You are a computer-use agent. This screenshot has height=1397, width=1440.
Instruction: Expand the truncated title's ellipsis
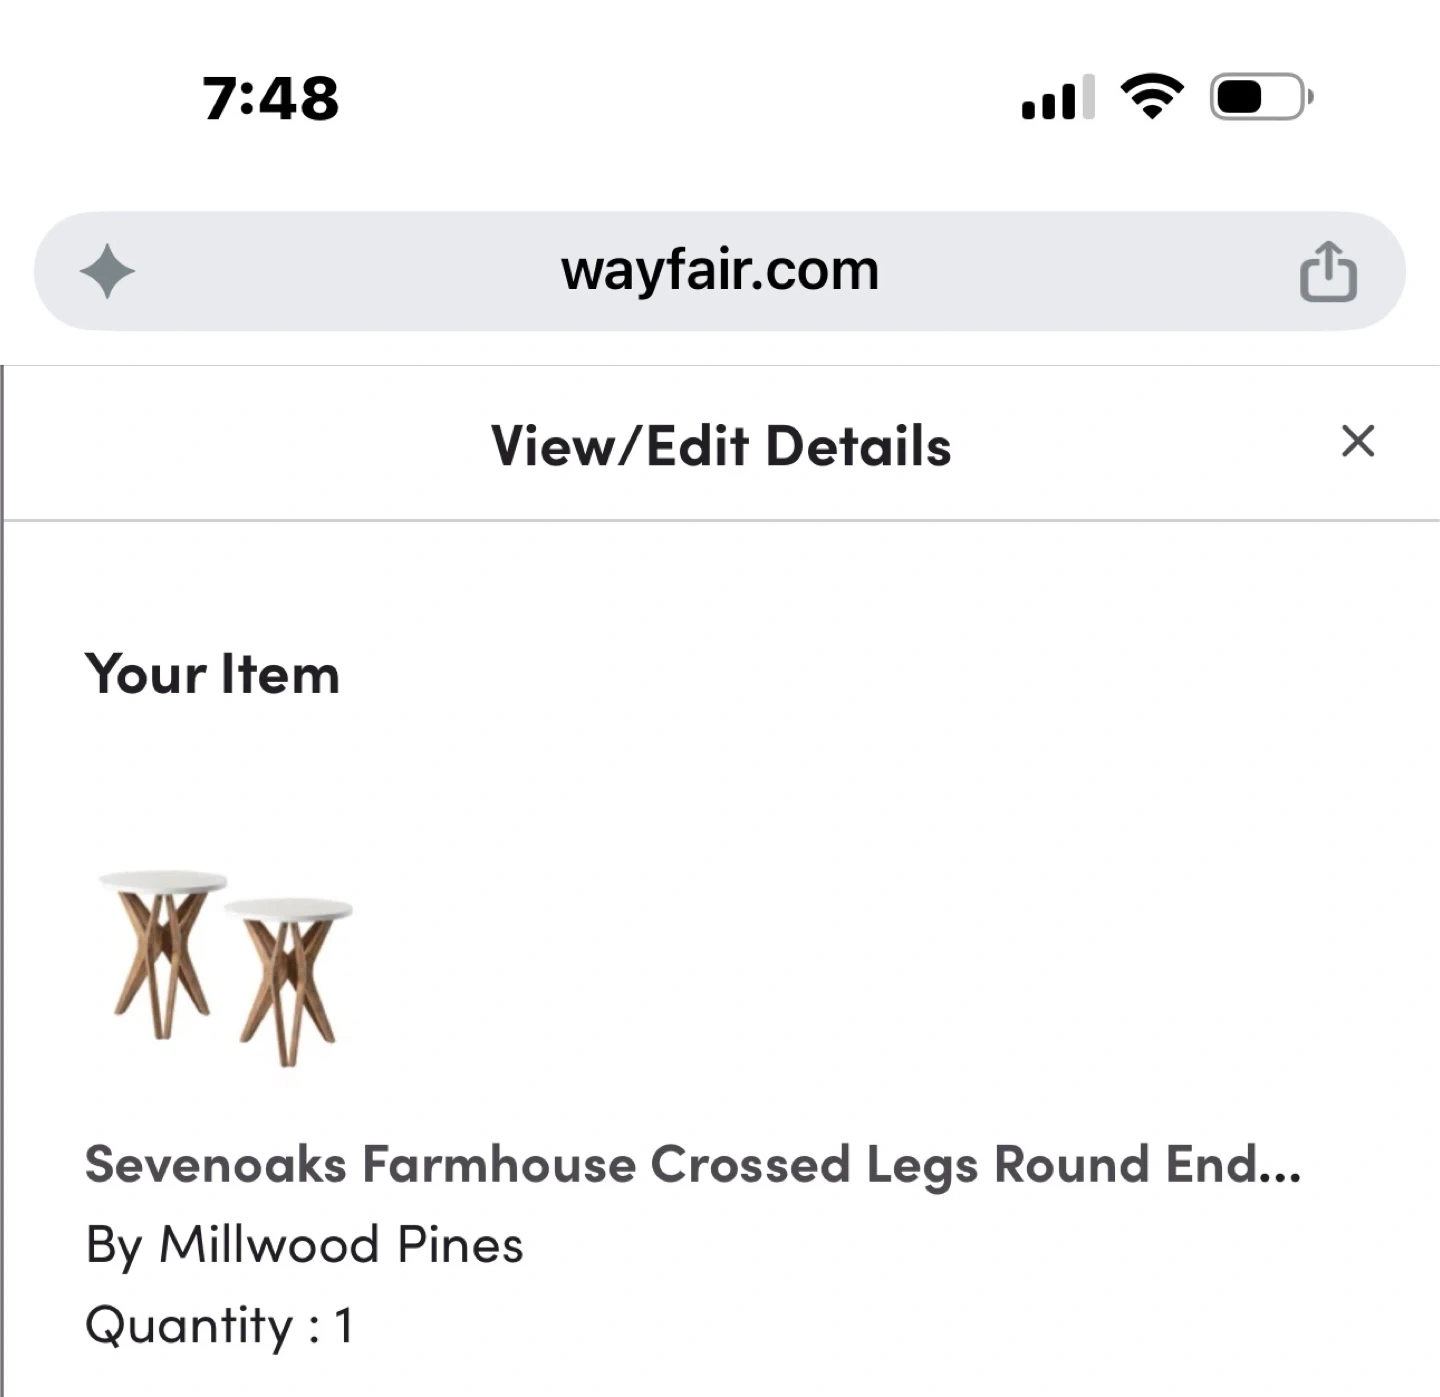[1279, 1168]
